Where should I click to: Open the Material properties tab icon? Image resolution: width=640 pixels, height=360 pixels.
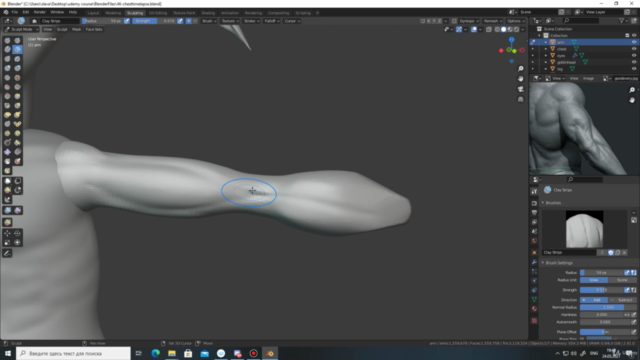pyautogui.click(x=534, y=309)
